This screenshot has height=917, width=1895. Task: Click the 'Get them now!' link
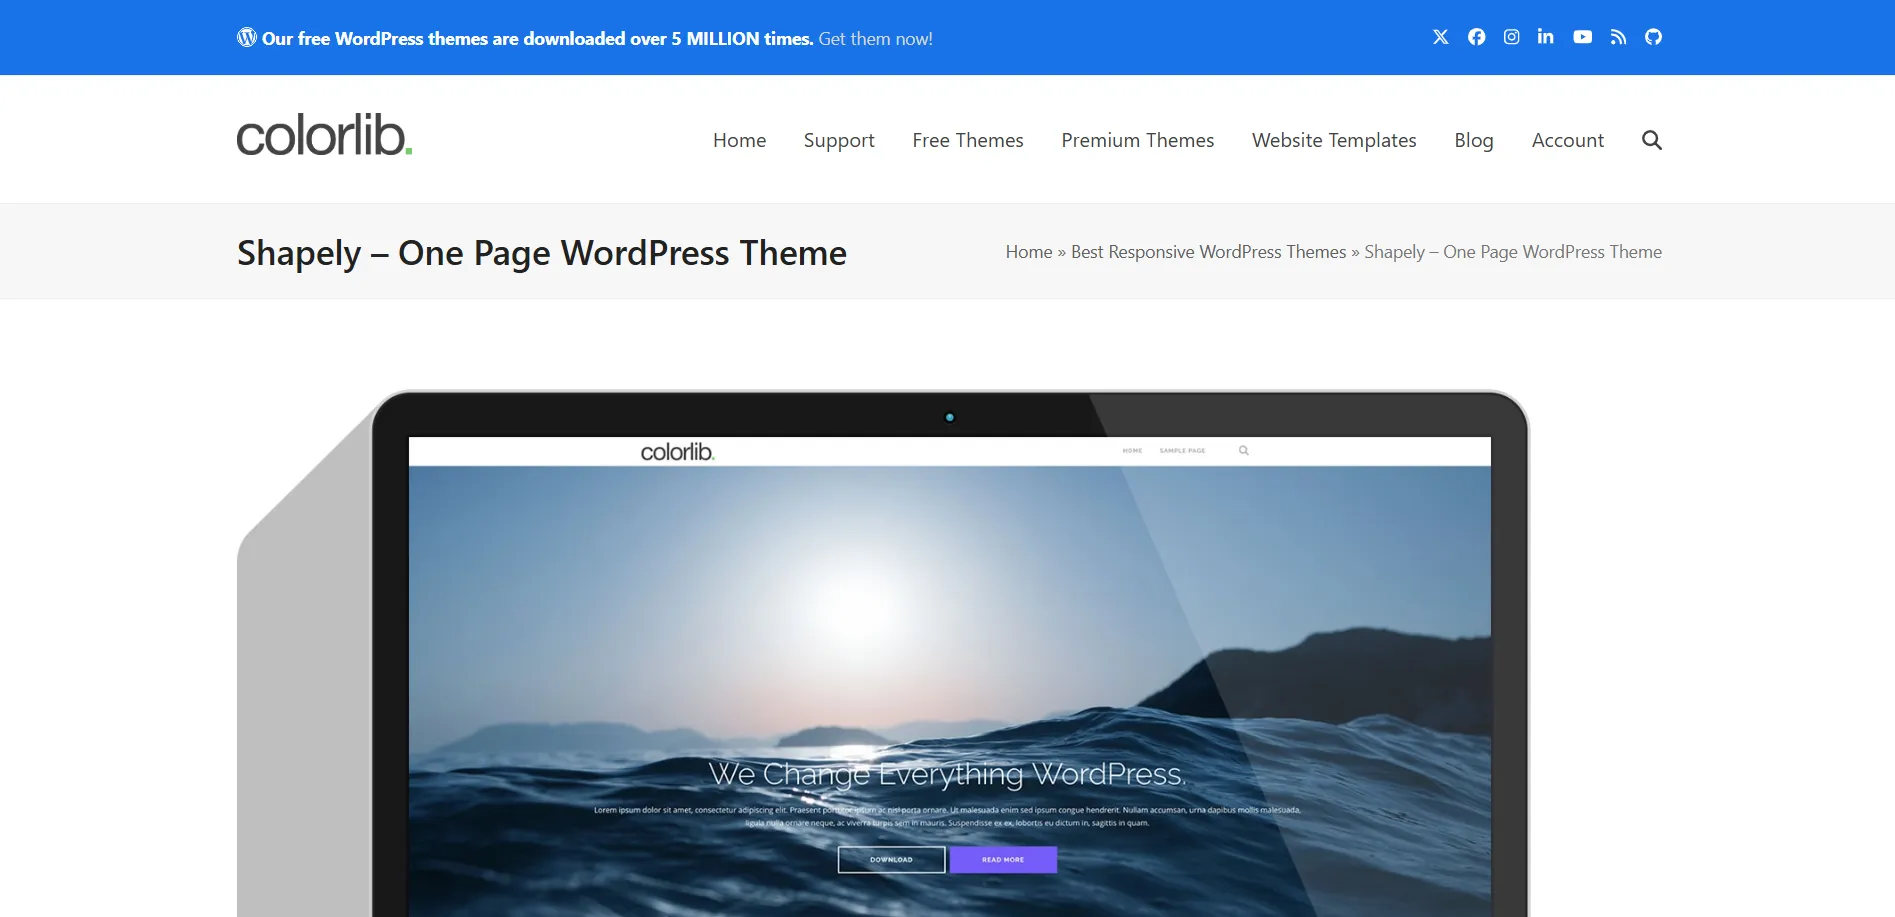pos(875,39)
